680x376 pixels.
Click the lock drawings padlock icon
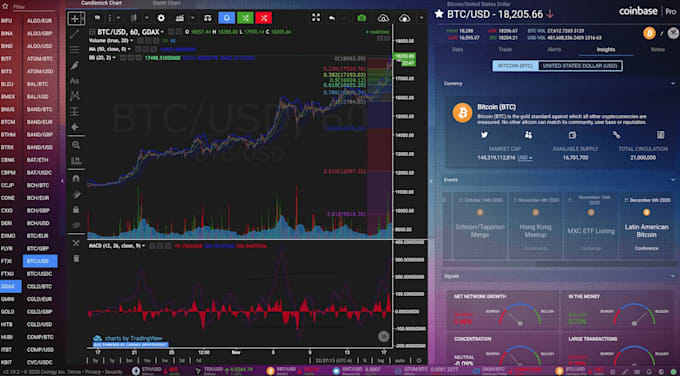[x=75, y=210]
